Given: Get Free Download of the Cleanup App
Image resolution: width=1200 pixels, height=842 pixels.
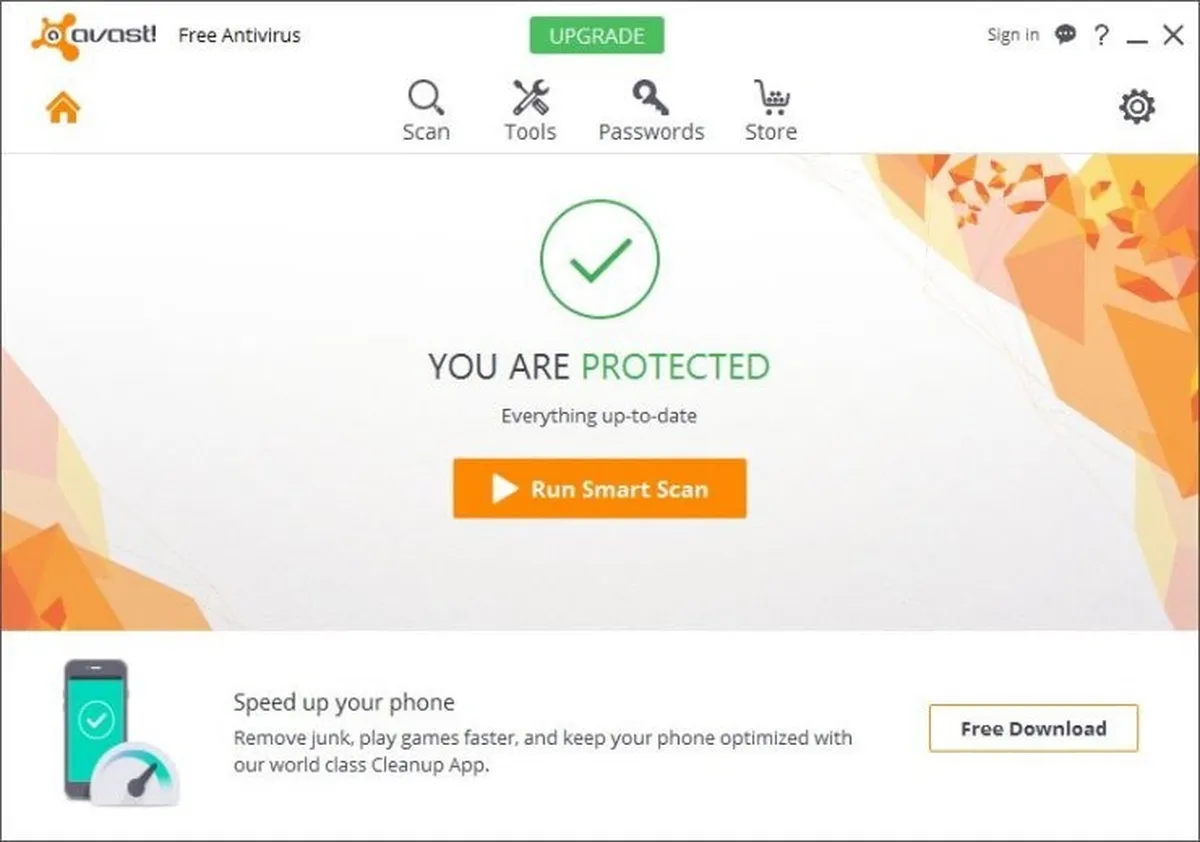Looking at the screenshot, I should 1033,729.
